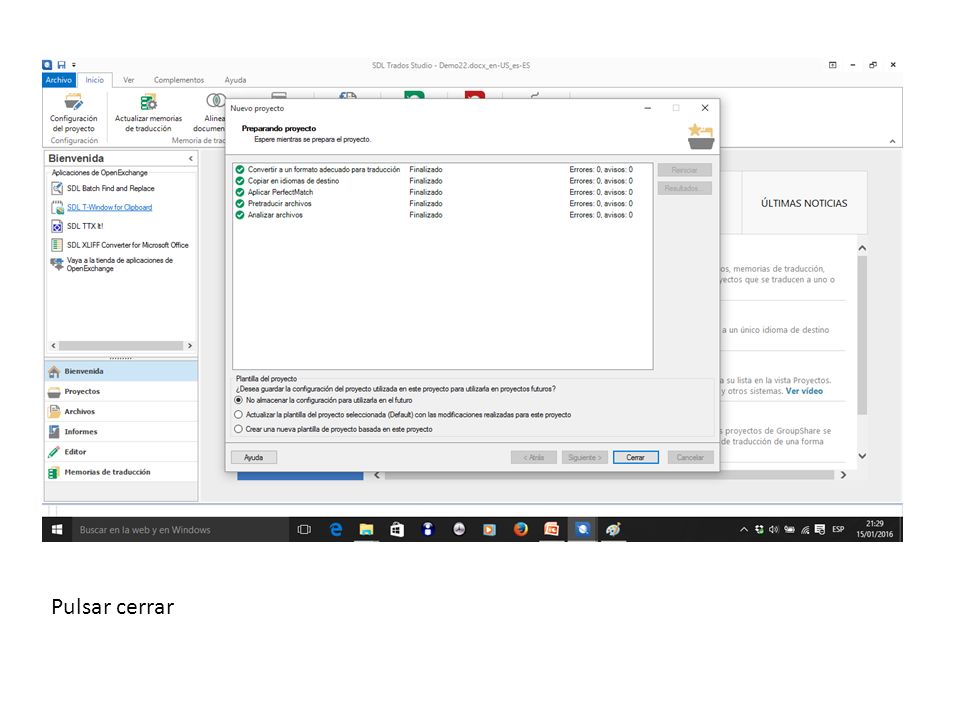Click the welcome page vertical scrollbar thumb
Viewport: 960px width, 720px height.
point(862,336)
